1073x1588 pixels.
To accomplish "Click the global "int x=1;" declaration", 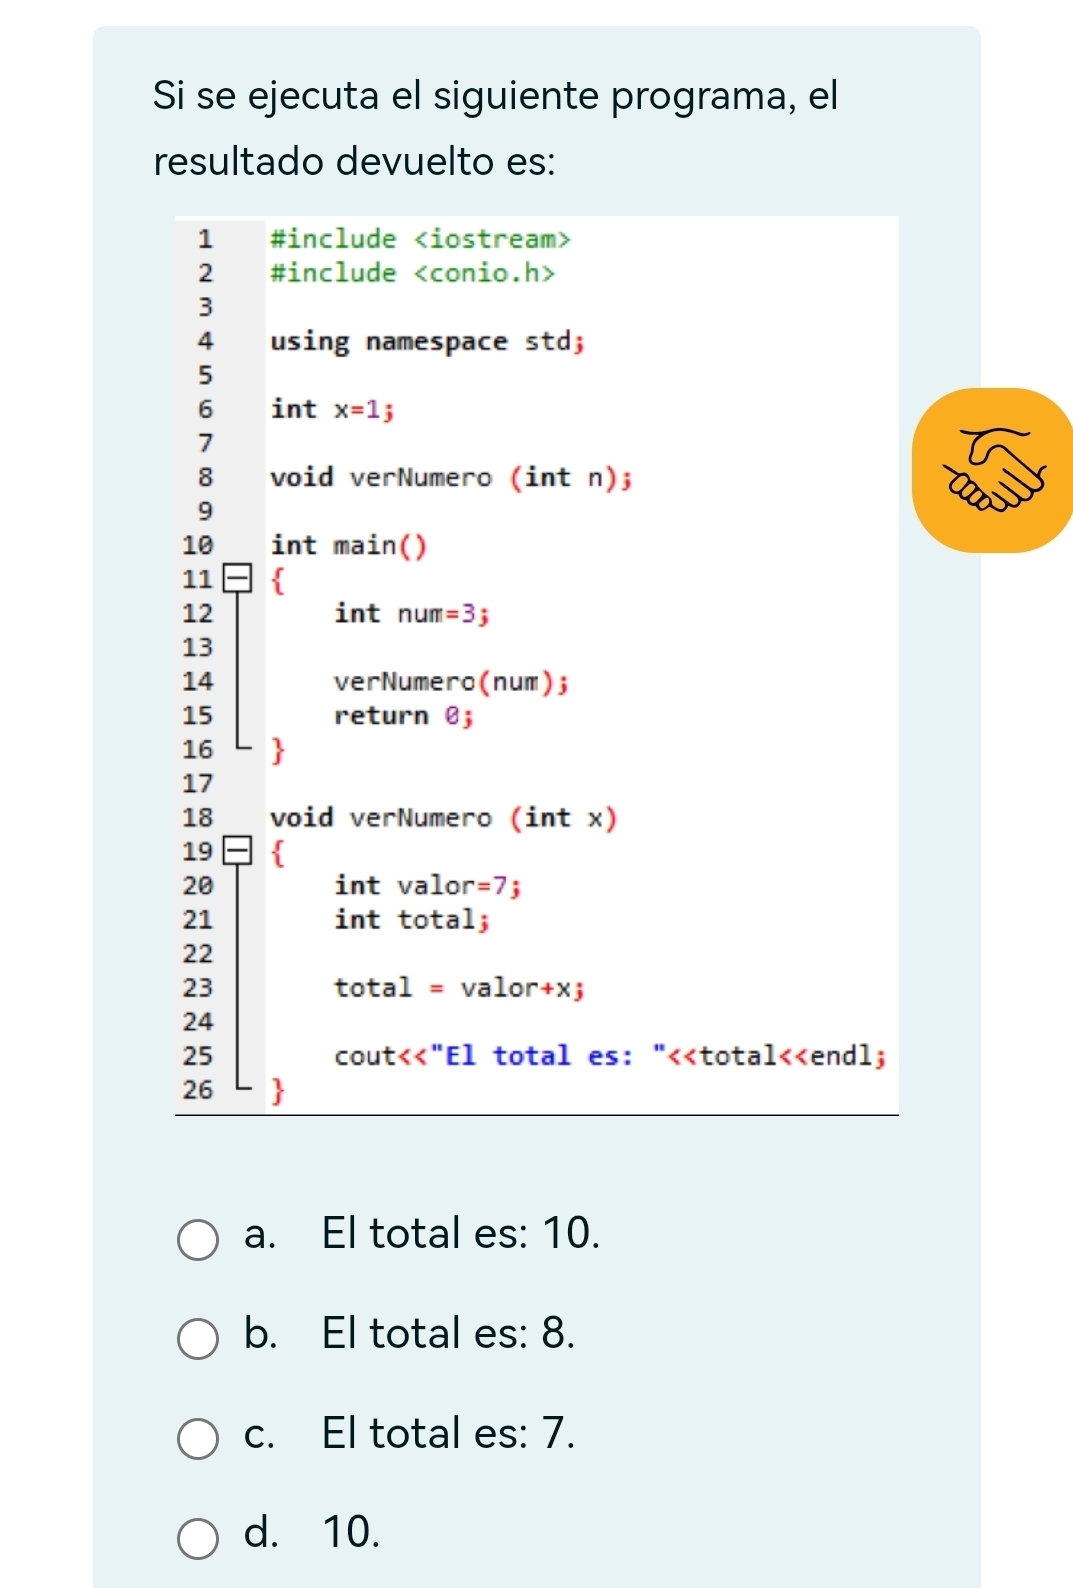I will 332,409.
